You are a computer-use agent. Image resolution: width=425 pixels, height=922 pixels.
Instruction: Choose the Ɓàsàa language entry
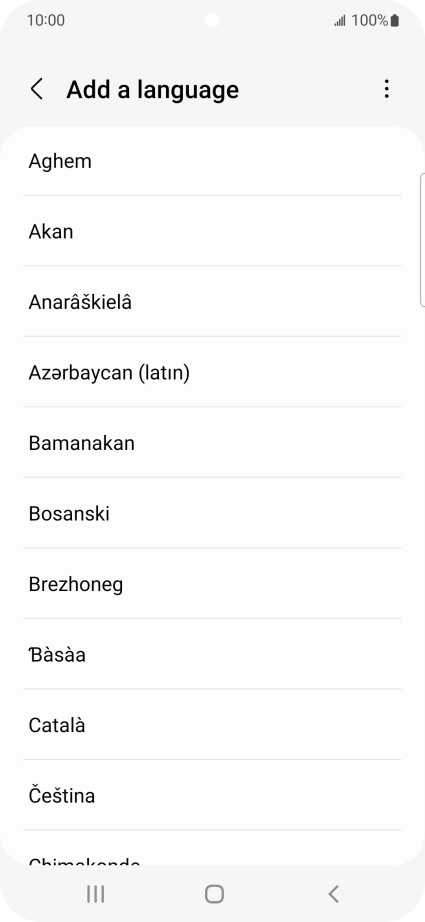point(212,654)
